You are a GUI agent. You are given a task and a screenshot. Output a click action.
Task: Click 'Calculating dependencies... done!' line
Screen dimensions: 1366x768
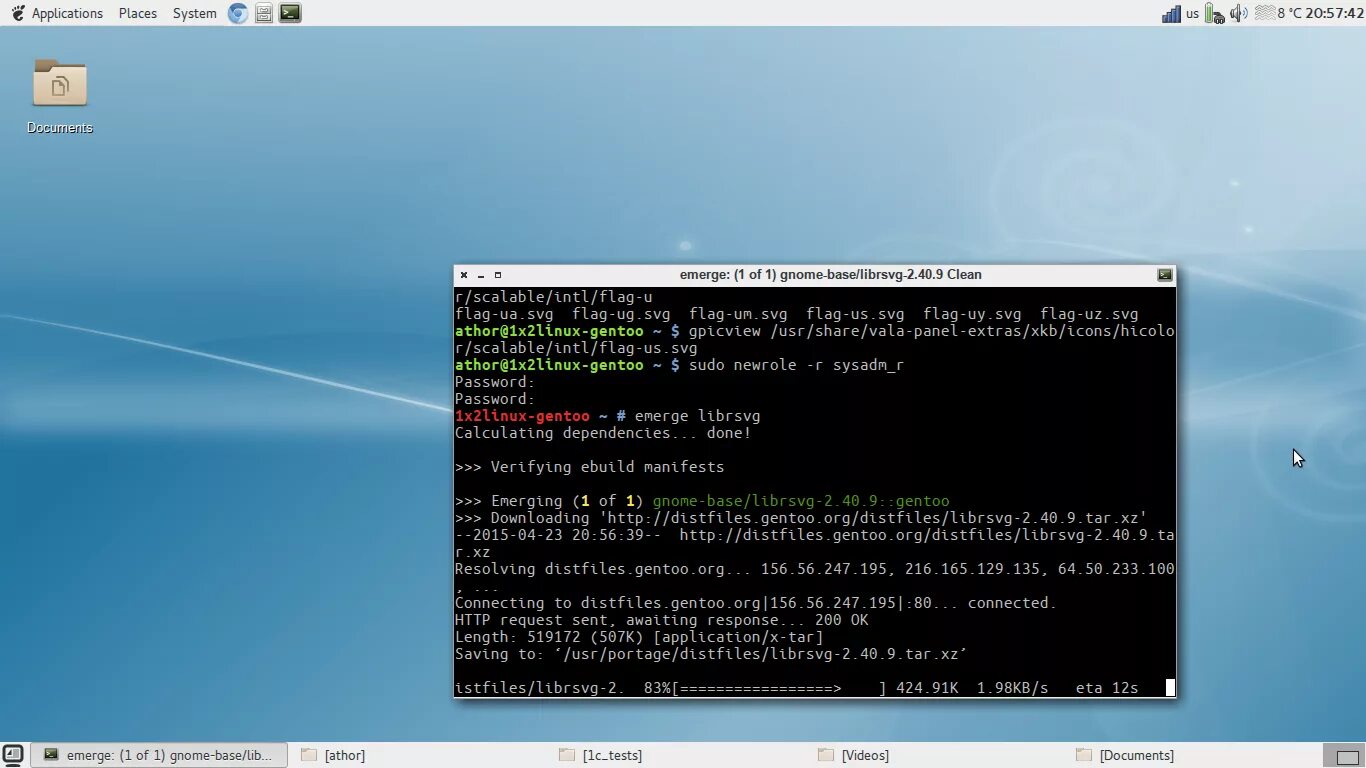coord(603,433)
